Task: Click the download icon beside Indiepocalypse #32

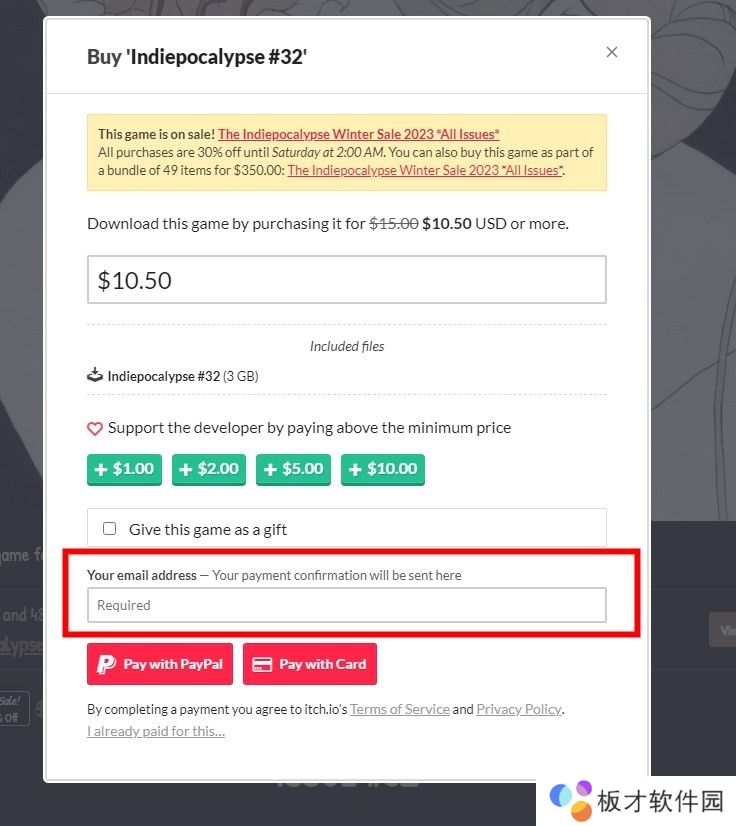Action: (x=95, y=376)
